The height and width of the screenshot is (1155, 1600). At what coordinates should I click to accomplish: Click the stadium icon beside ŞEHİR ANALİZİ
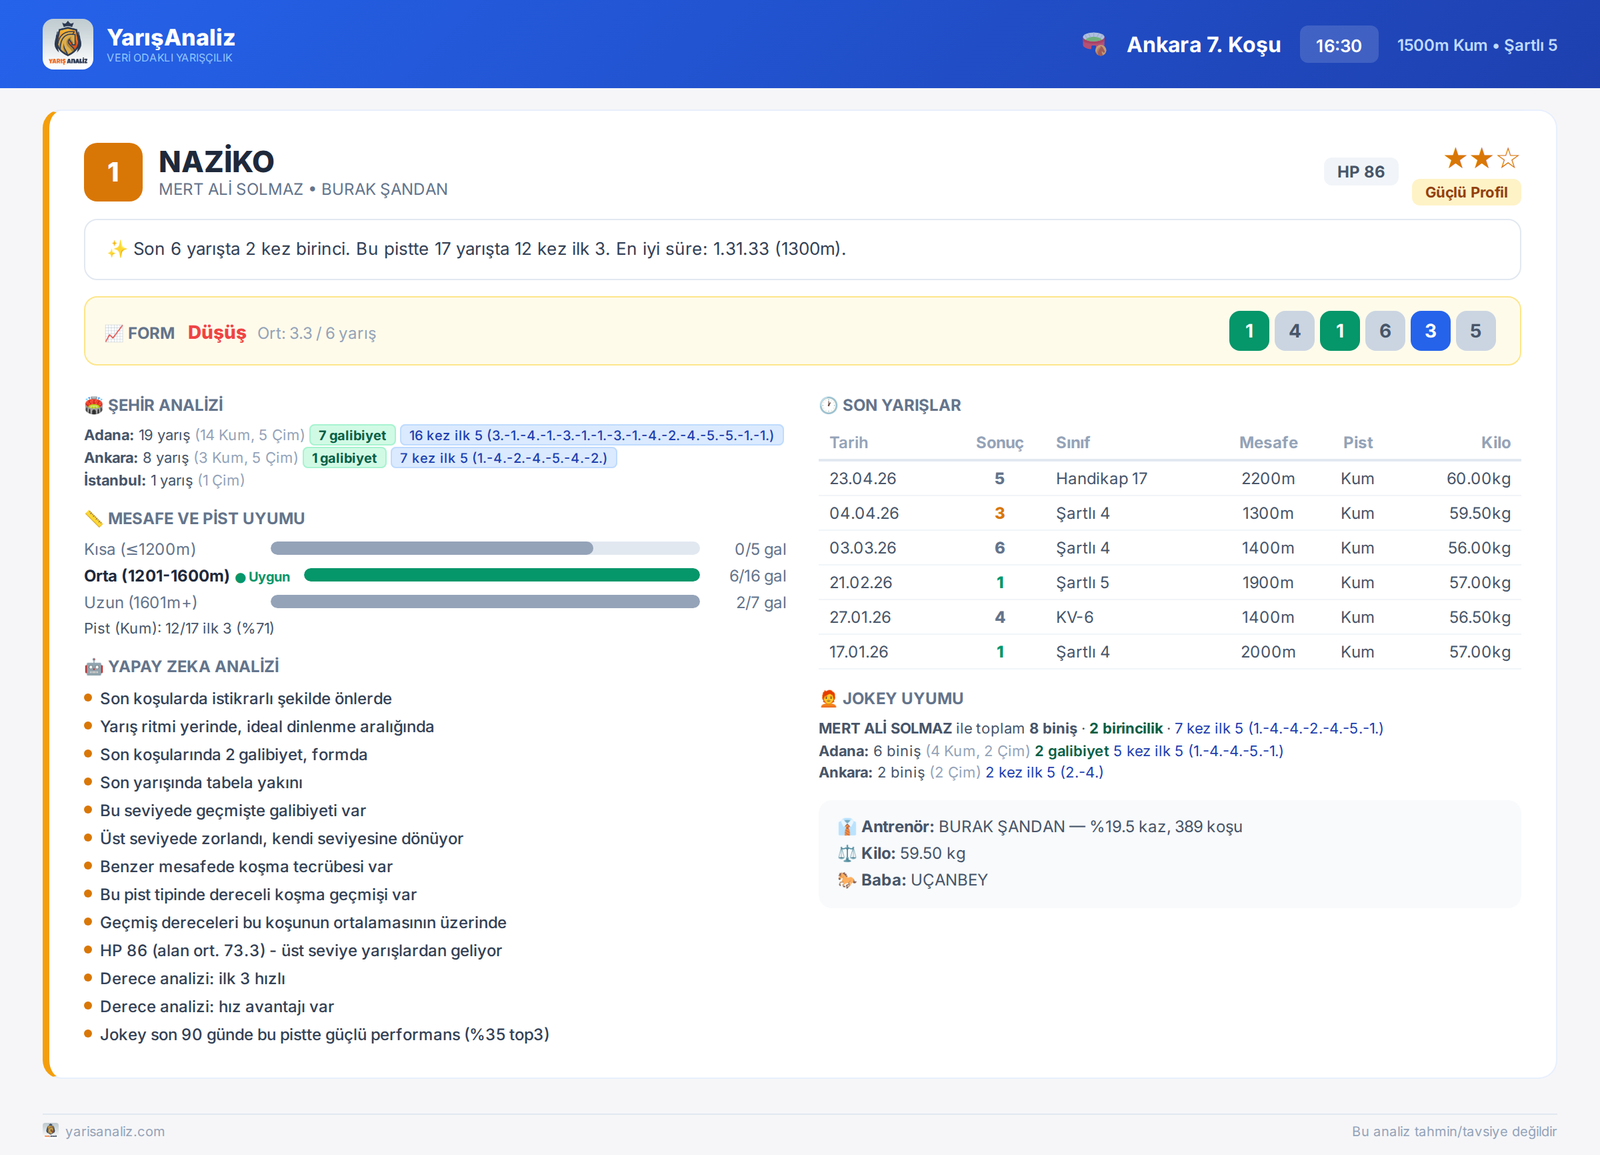[94, 405]
